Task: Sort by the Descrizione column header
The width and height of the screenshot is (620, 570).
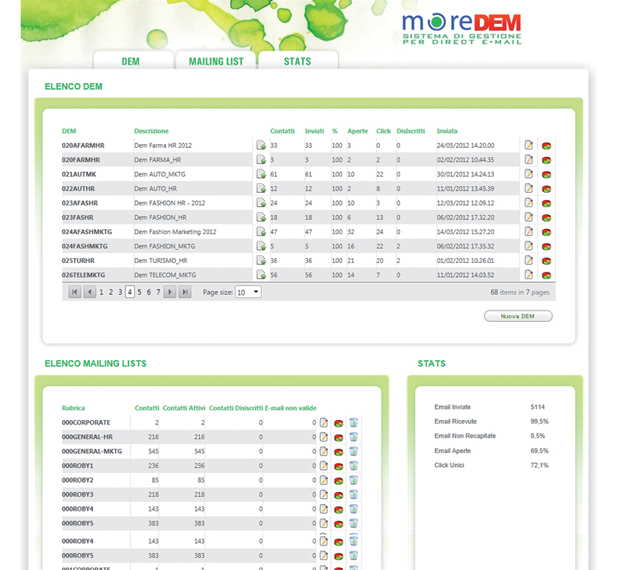Action: (x=151, y=131)
